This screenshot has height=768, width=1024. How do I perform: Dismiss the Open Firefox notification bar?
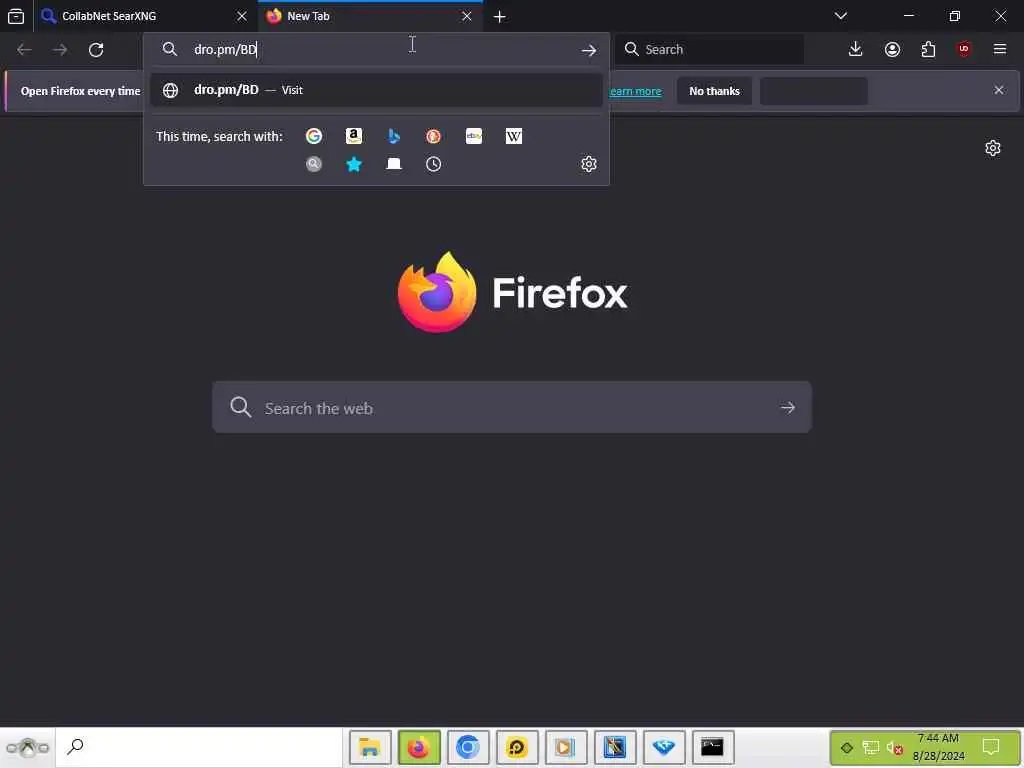tap(999, 90)
